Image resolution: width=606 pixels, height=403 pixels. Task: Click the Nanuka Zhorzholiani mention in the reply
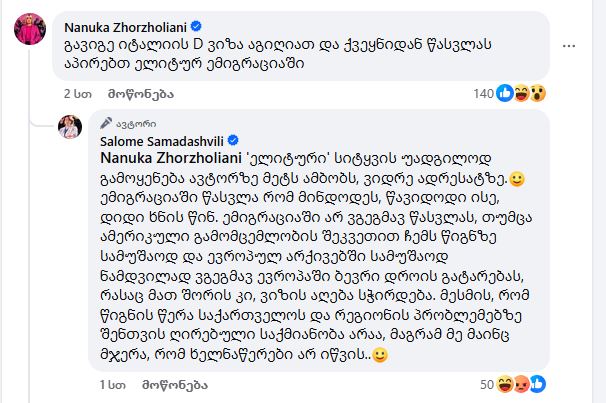(x=169, y=158)
